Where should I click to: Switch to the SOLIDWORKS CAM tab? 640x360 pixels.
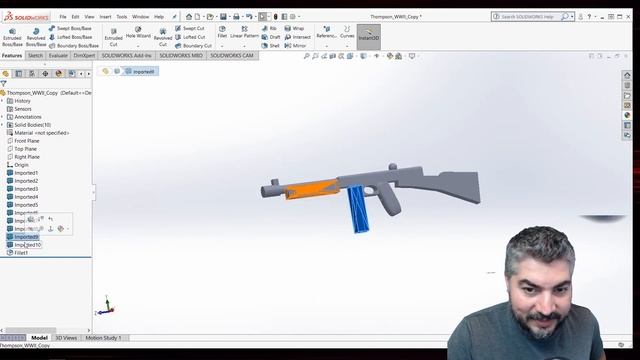(232, 56)
